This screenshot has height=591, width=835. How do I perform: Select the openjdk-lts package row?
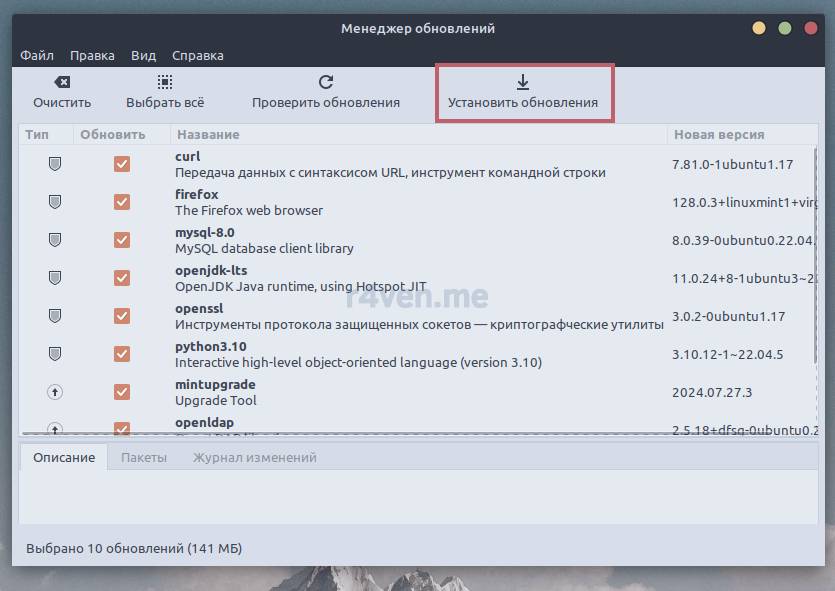pos(400,278)
